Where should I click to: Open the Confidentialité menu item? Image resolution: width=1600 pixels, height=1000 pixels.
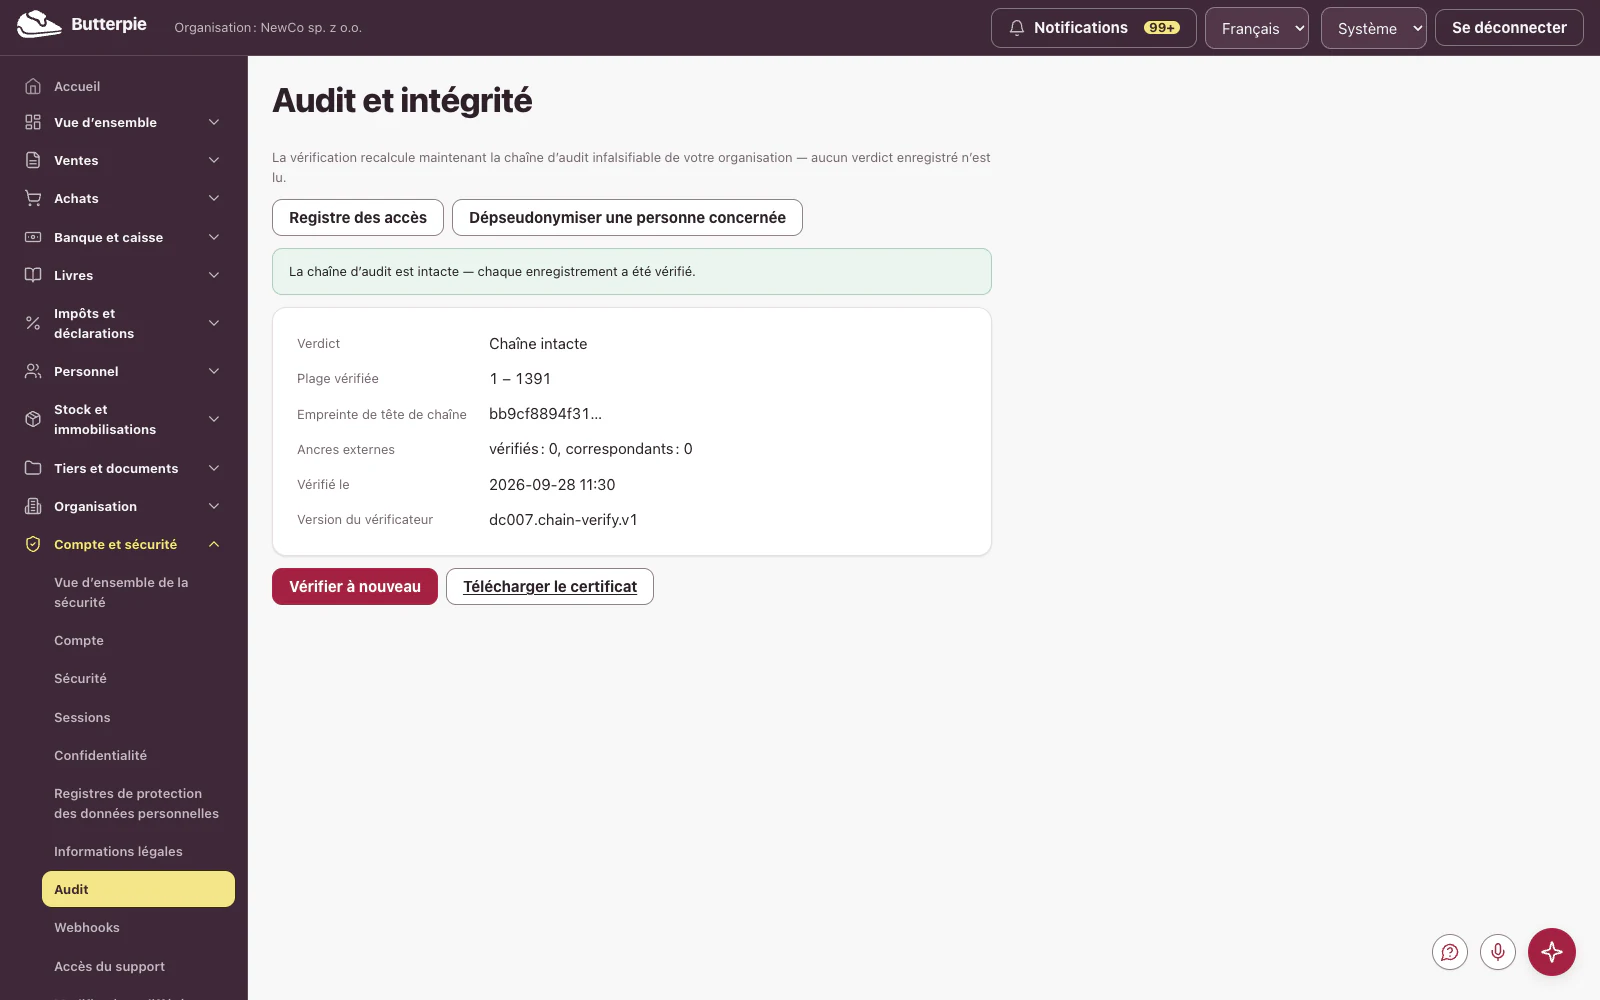tap(138, 755)
